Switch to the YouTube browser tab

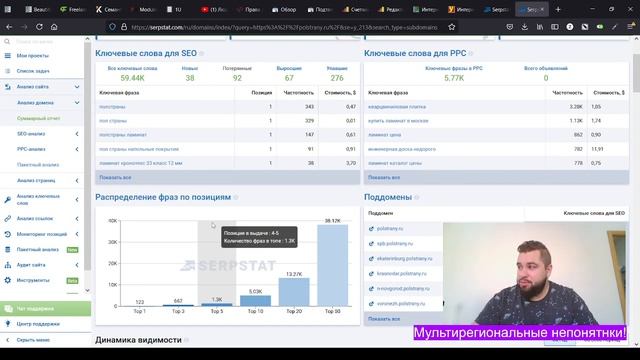click(213, 9)
